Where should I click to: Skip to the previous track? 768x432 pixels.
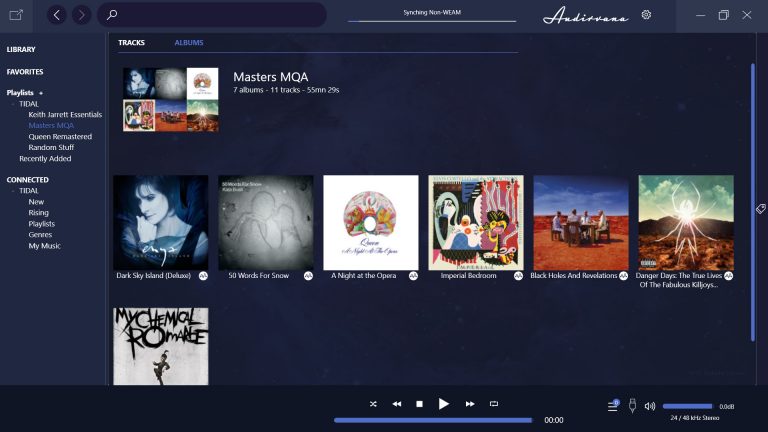[x=397, y=404]
